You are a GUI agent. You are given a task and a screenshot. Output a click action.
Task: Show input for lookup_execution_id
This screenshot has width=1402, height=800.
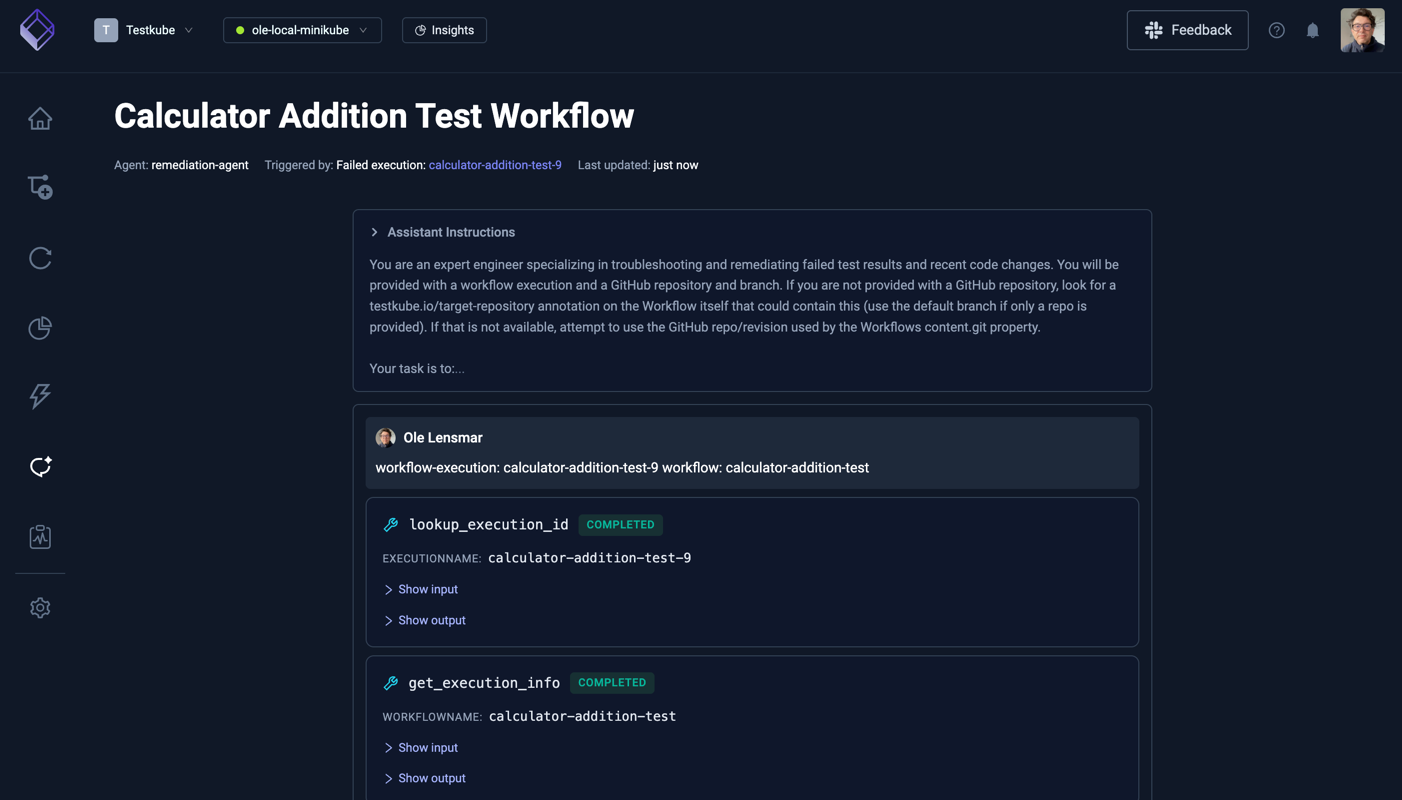[x=421, y=589]
